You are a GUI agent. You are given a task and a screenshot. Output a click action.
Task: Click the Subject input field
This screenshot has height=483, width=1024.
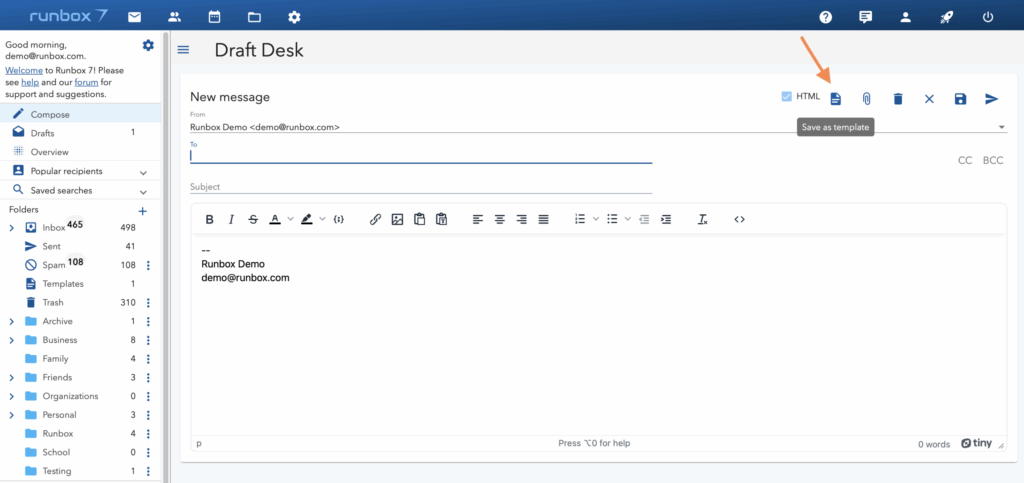(x=421, y=187)
